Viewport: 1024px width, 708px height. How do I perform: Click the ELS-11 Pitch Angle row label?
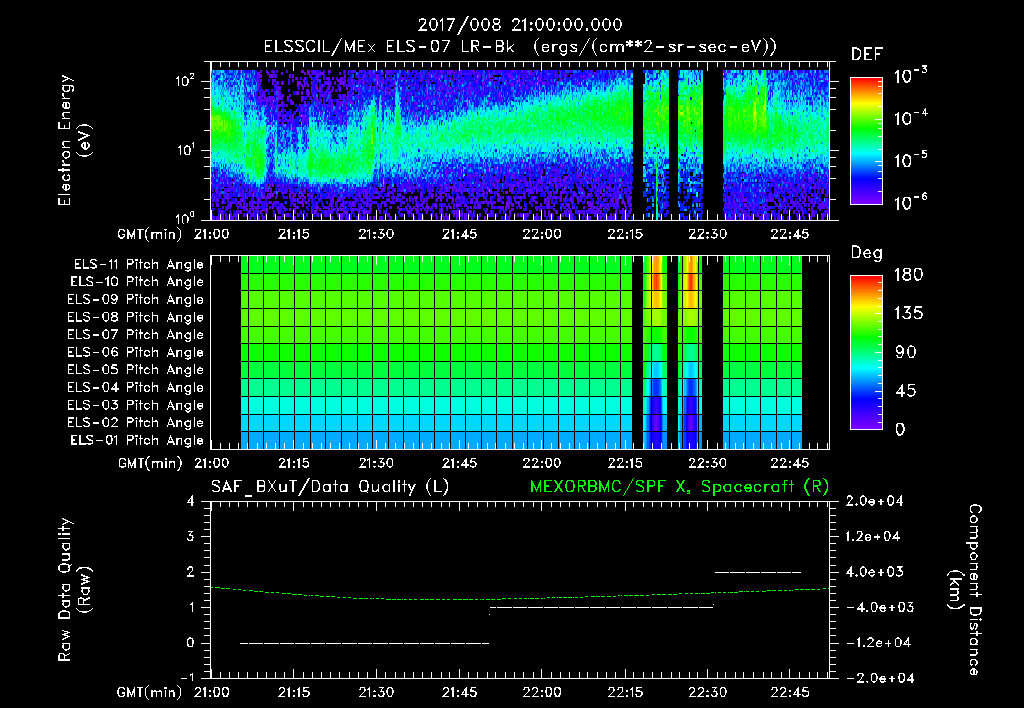(x=138, y=265)
